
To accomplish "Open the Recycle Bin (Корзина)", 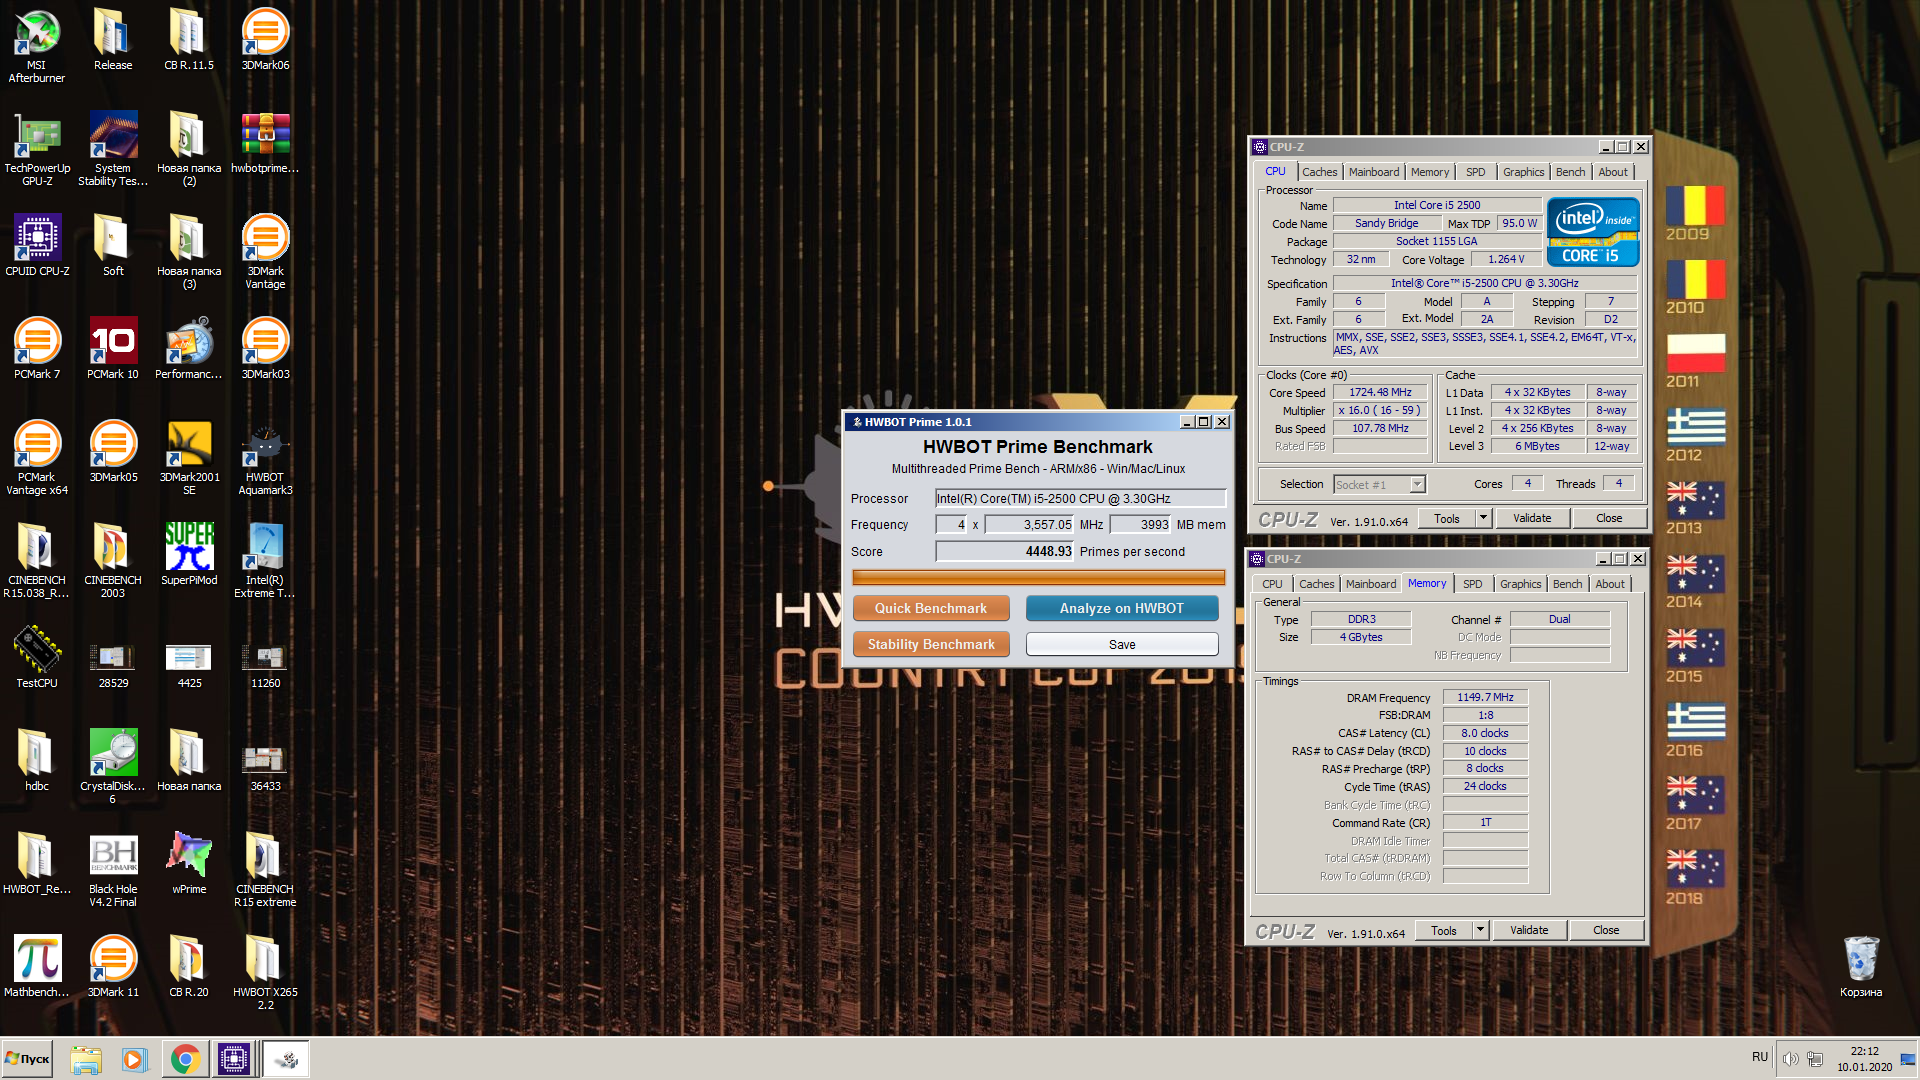I will click(x=1861, y=966).
